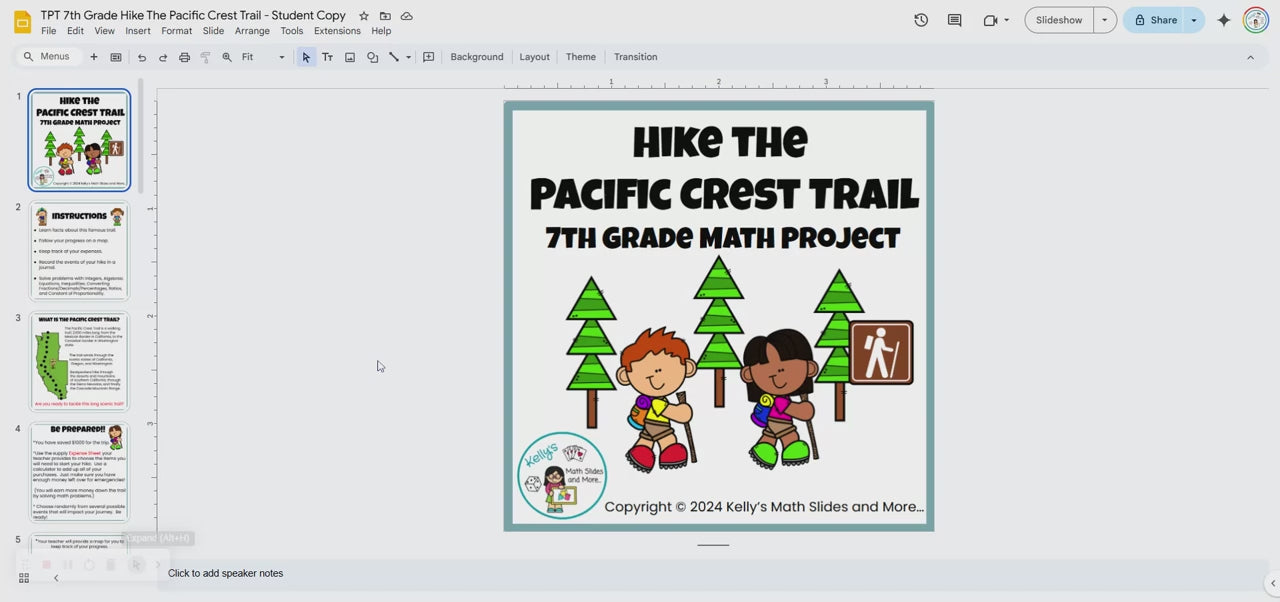Move presentation to a folder
Image resolution: width=1280 pixels, height=602 pixels.
[x=385, y=16]
